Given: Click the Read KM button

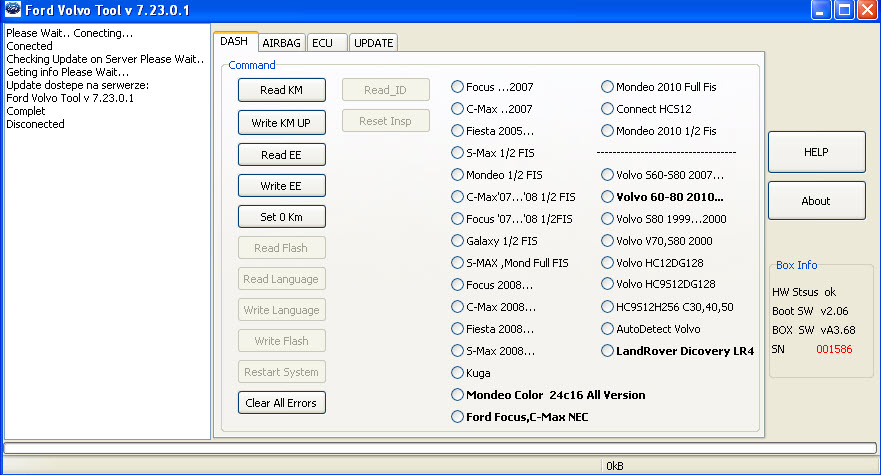Looking at the screenshot, I should 281,90.
